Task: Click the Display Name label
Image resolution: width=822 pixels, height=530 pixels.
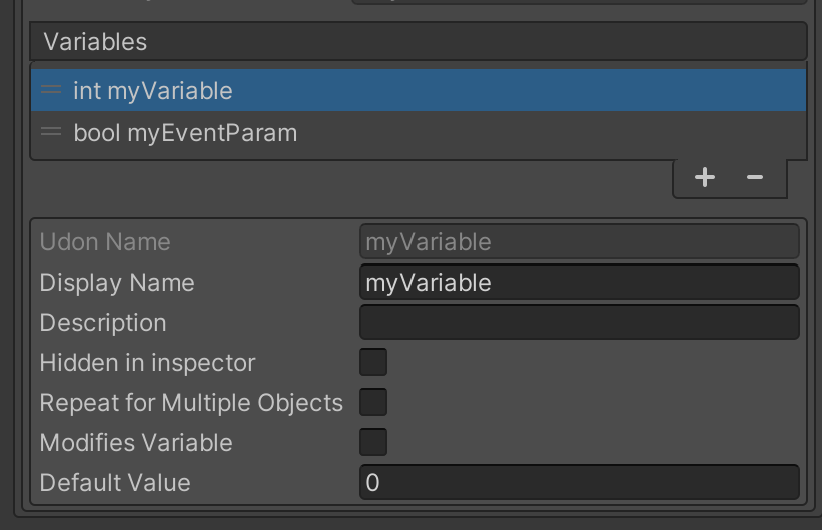Action: (117, 283)
